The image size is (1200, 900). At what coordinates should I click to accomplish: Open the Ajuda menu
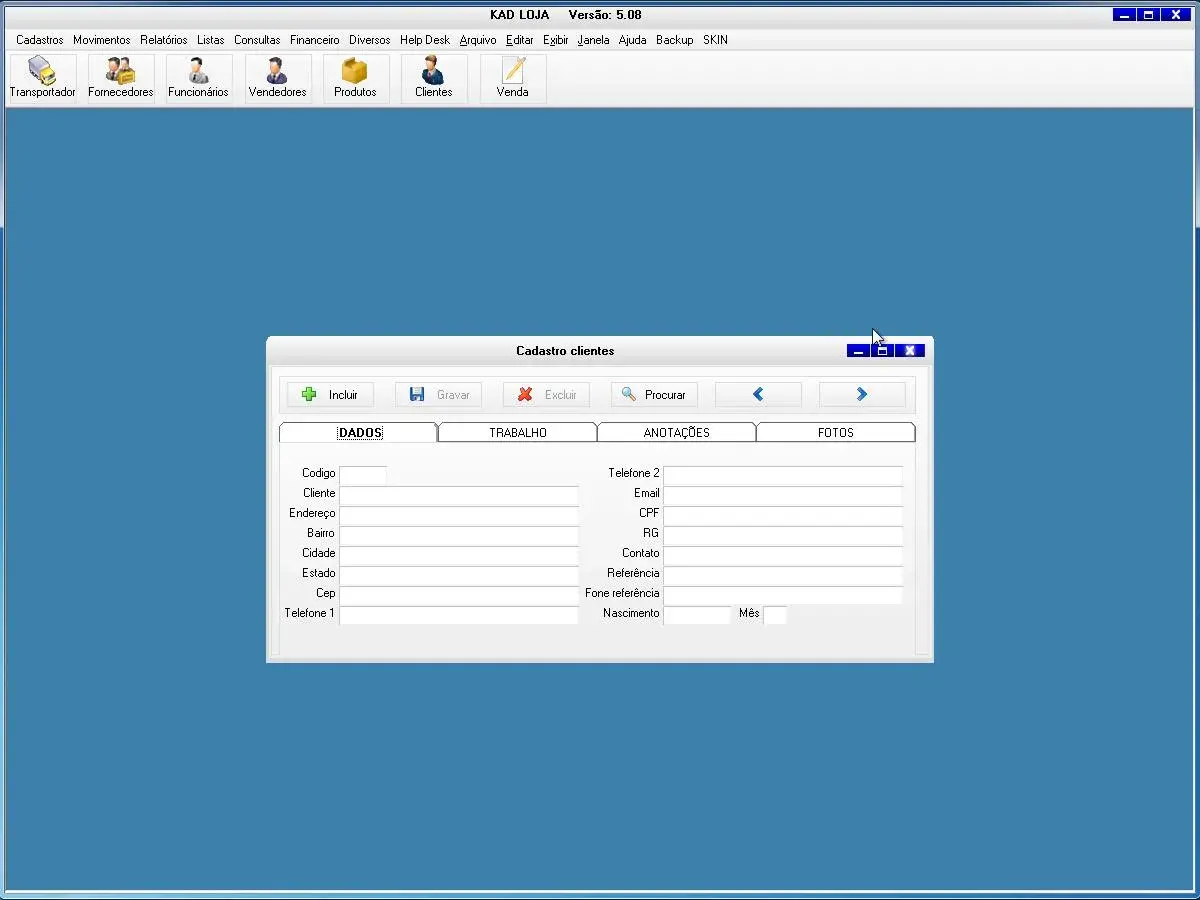[x=633, y=40]
